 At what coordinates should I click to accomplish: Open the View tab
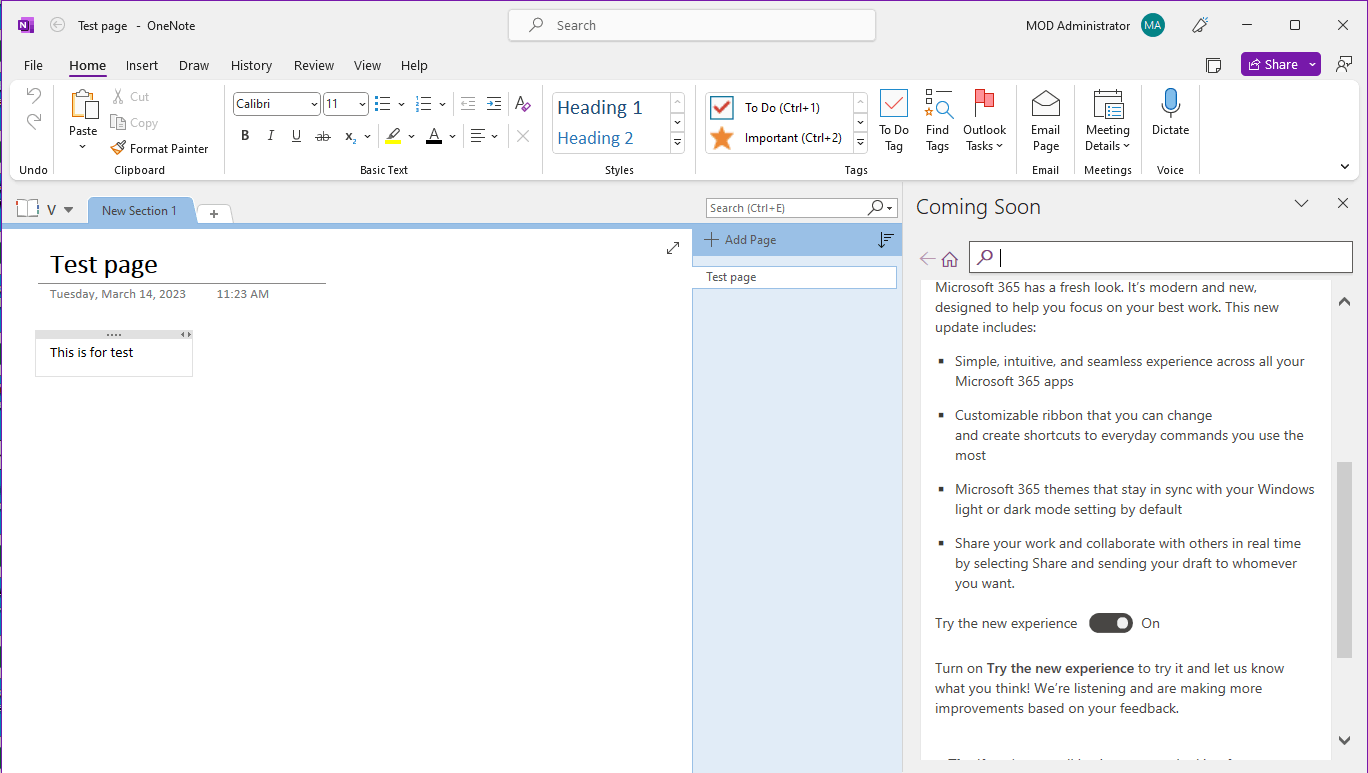[367, 65]
